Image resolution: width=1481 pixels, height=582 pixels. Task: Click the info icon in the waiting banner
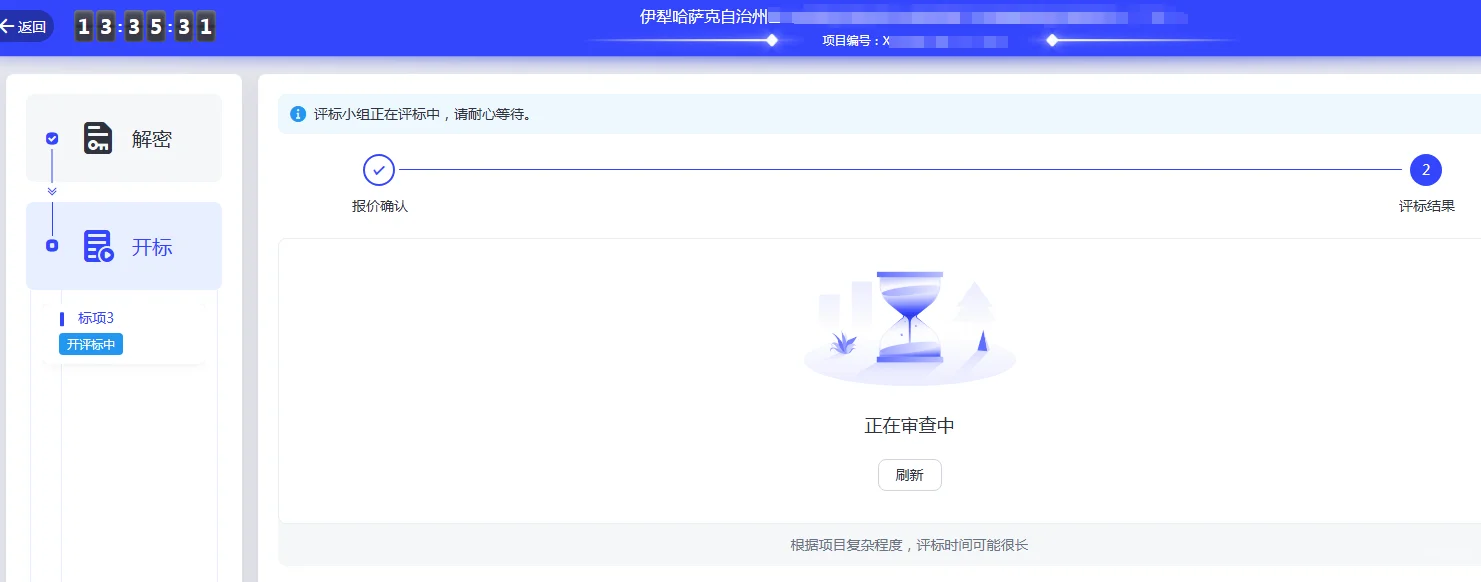pos(298,113)
